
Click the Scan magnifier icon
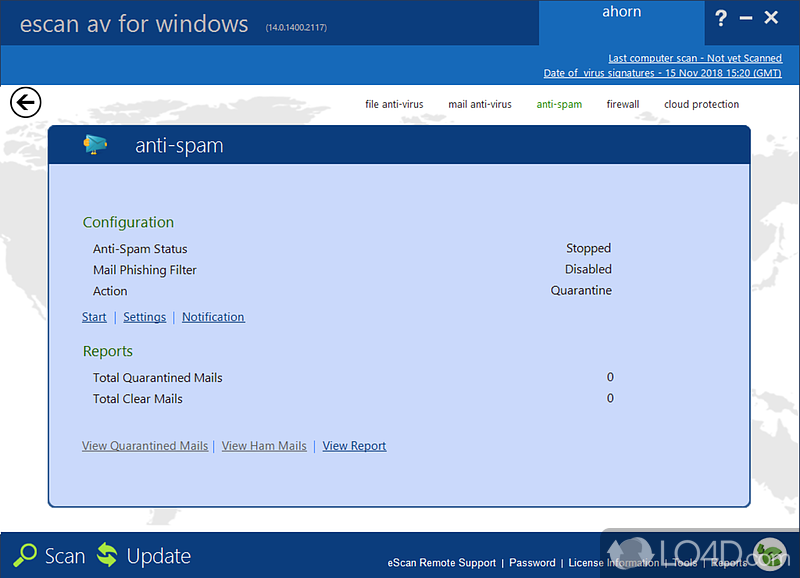pyautogui.click(x=24, y=556)
